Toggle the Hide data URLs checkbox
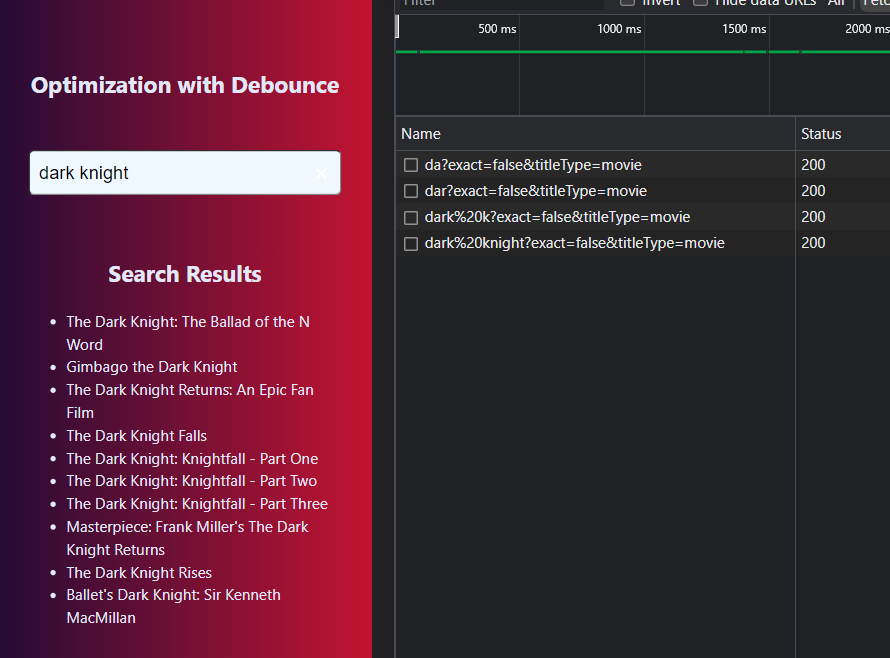The image size is (890, 658). [700, 2]
